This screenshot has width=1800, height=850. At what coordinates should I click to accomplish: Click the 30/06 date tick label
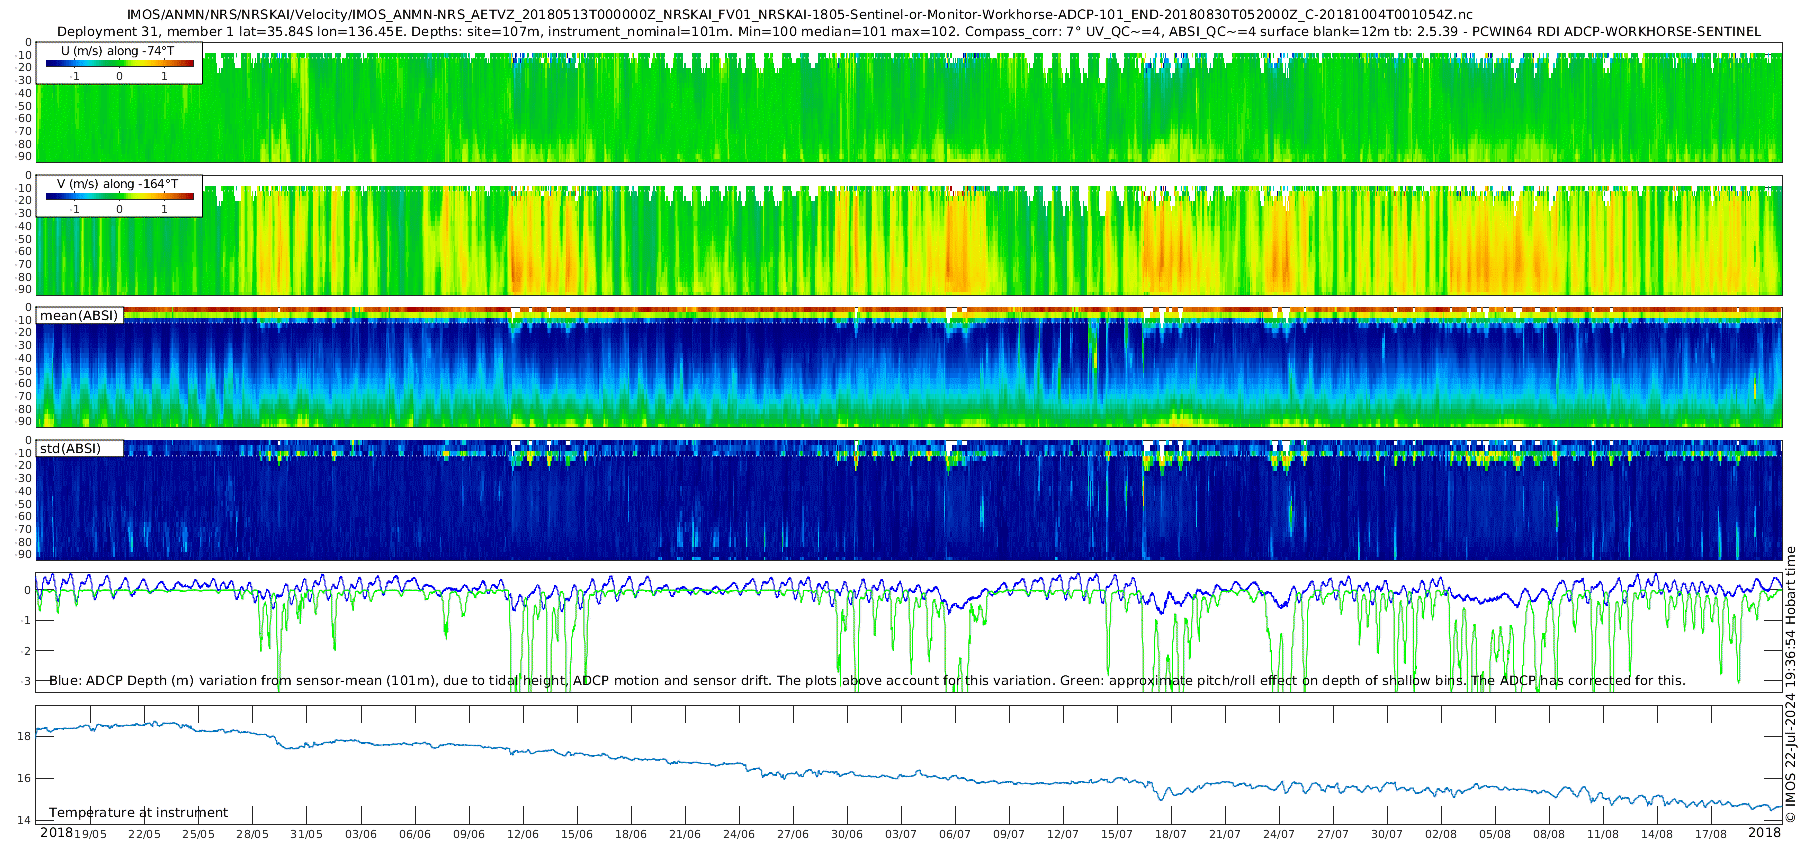847,834
